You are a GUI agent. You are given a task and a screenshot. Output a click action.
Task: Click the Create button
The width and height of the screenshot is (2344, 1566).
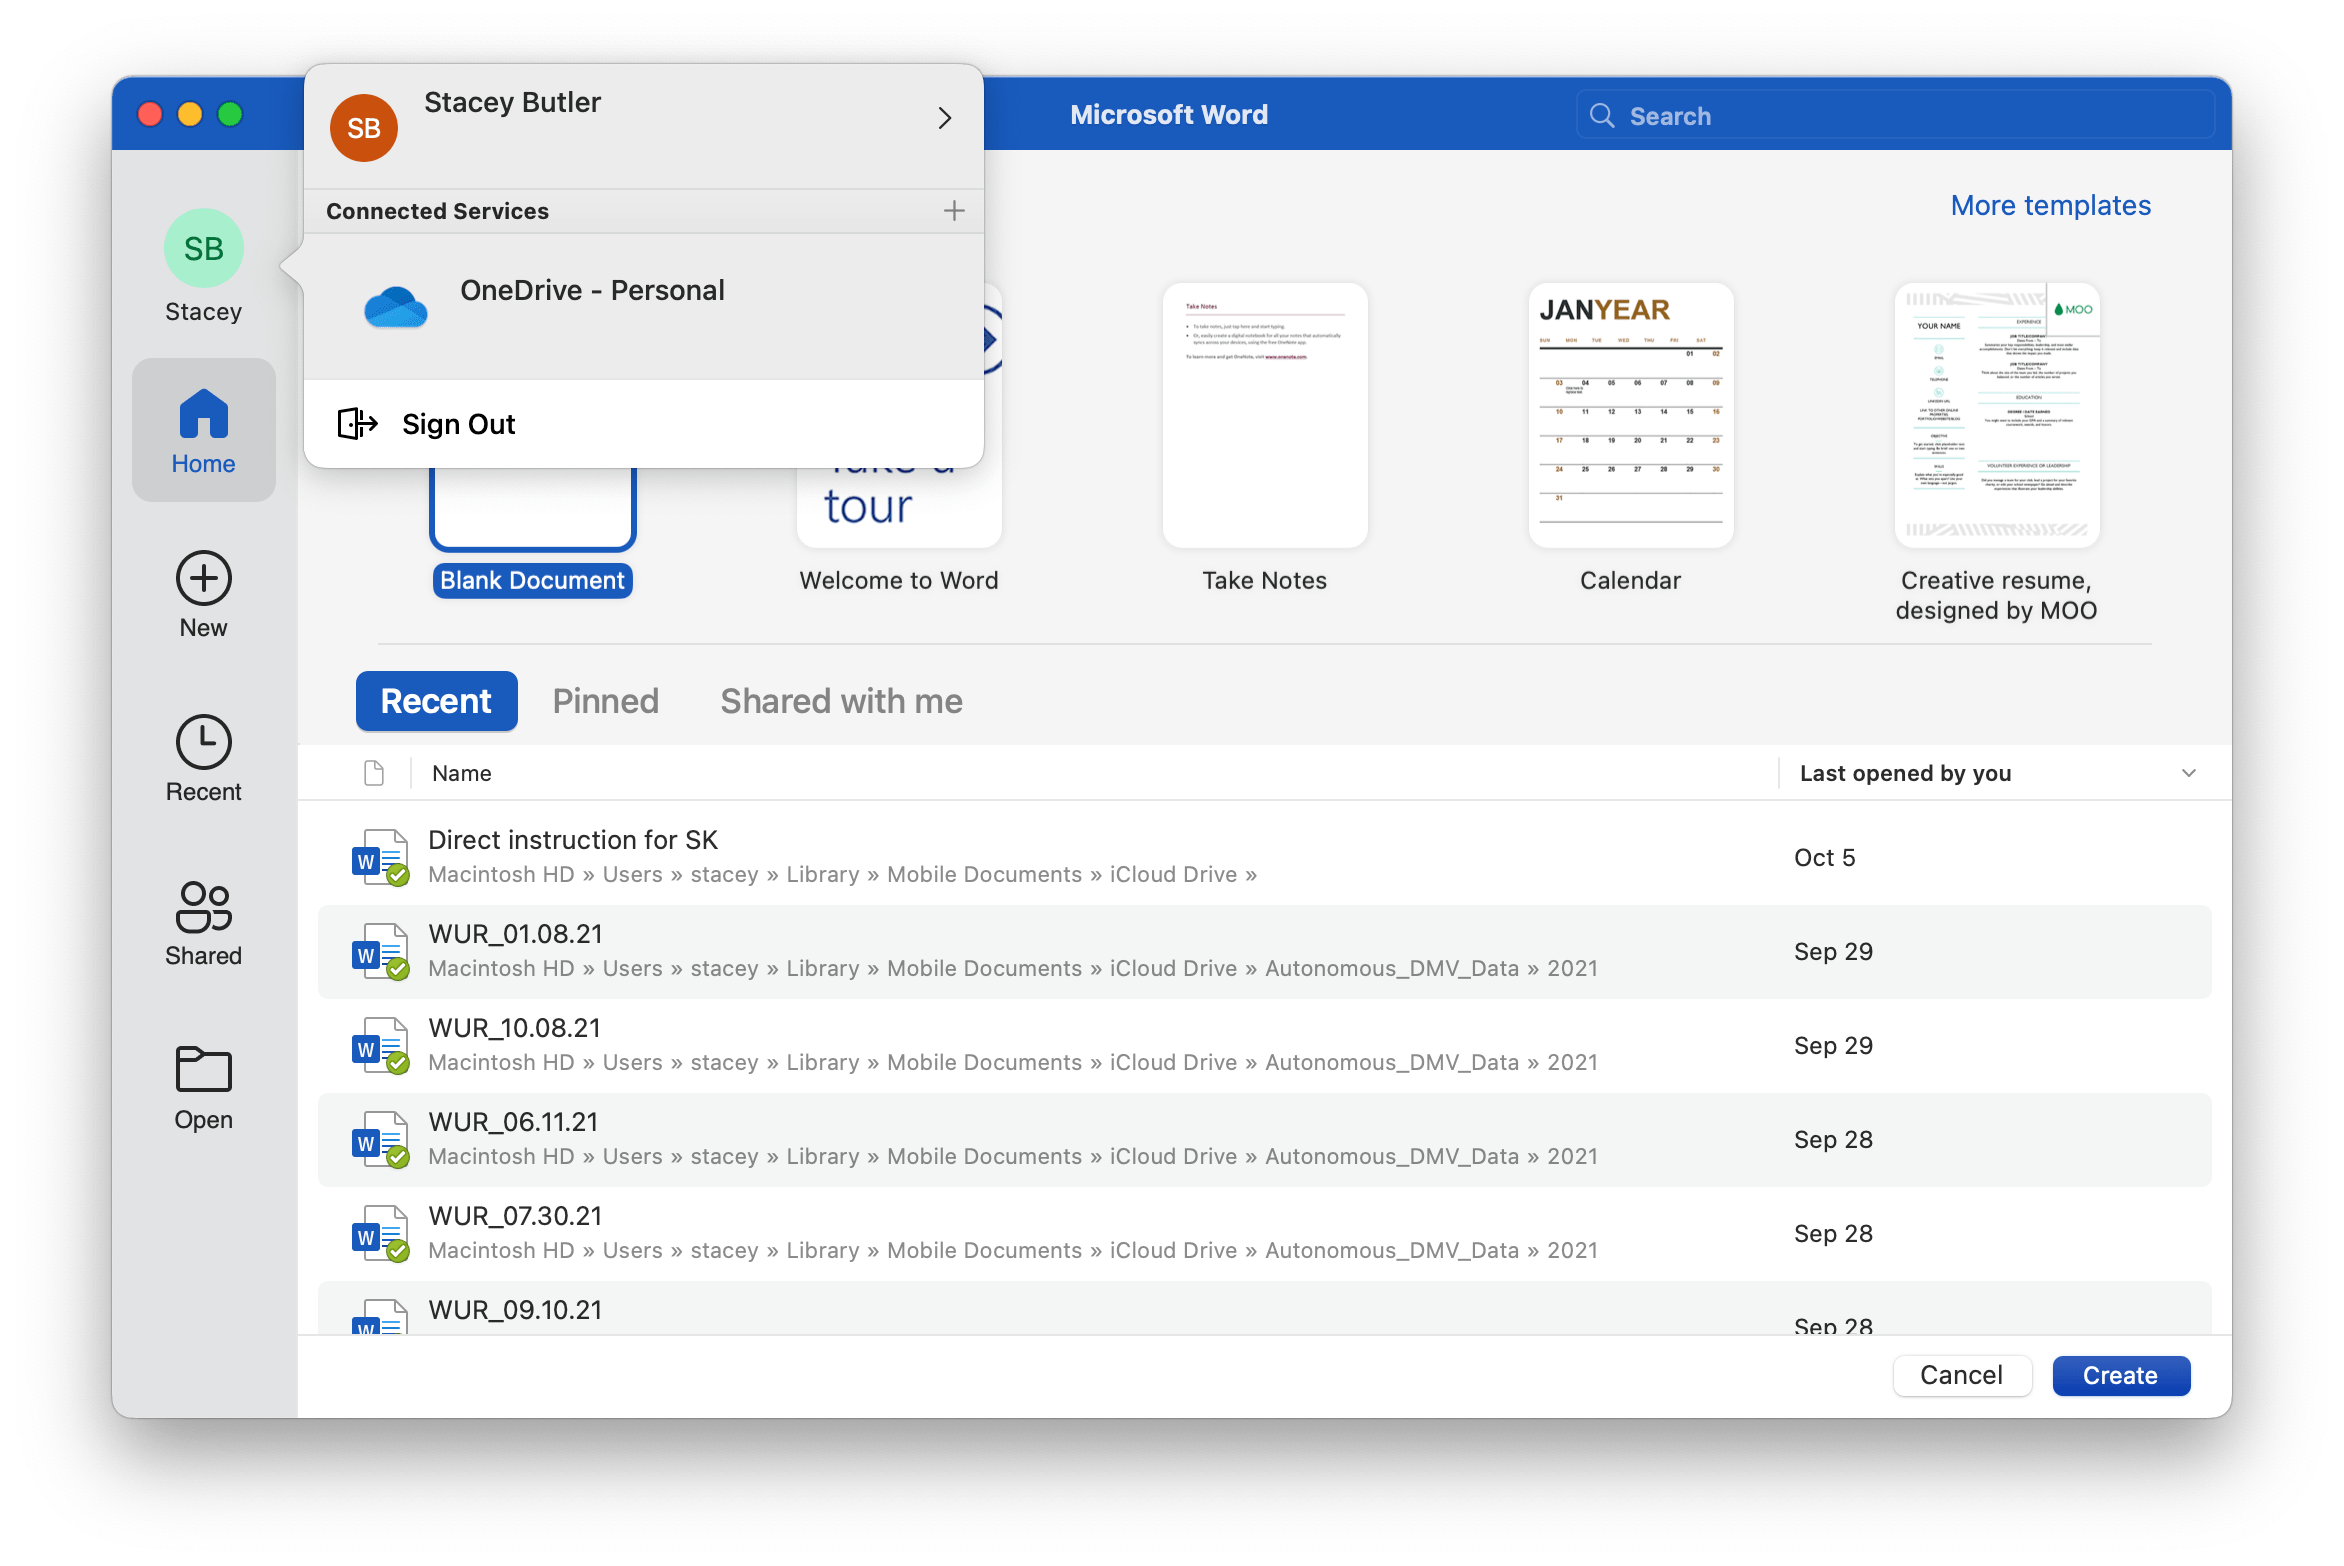pyautogui.click(x=2121, y=1376)
